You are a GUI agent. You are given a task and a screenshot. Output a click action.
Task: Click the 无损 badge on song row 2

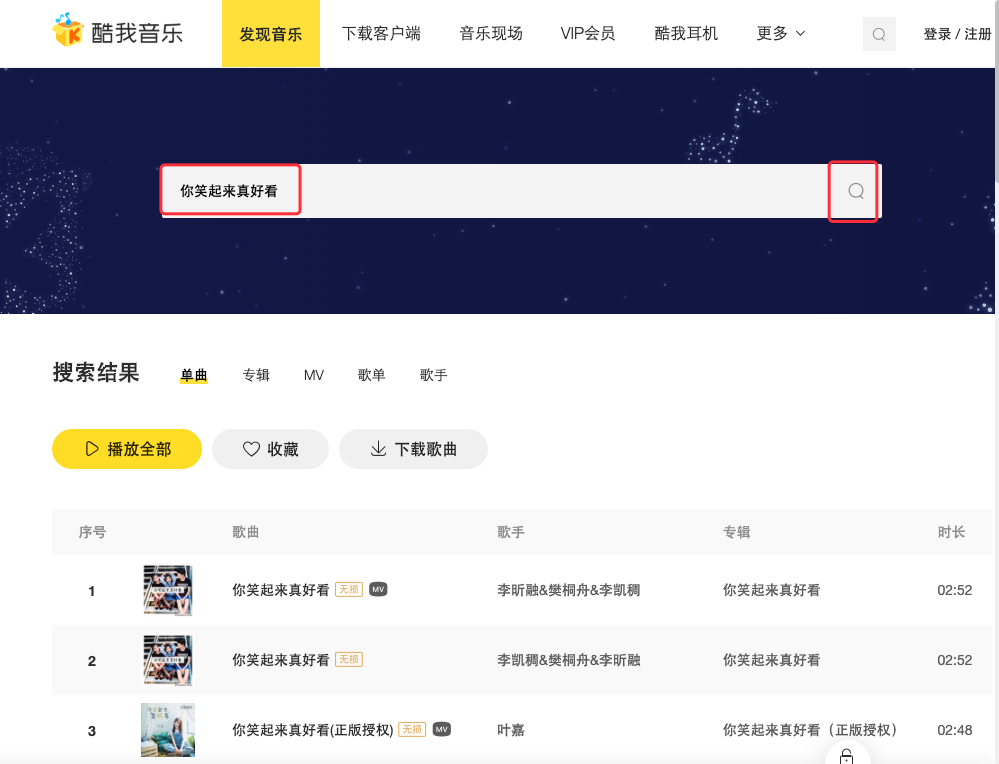[x=348, y=660]
